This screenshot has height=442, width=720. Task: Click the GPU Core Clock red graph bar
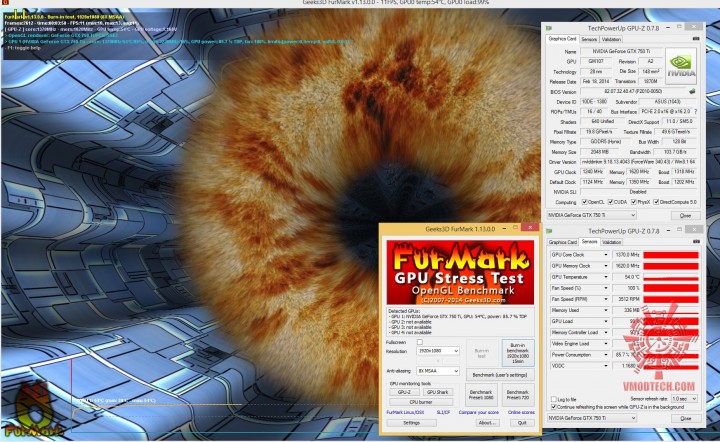[671, 255]
